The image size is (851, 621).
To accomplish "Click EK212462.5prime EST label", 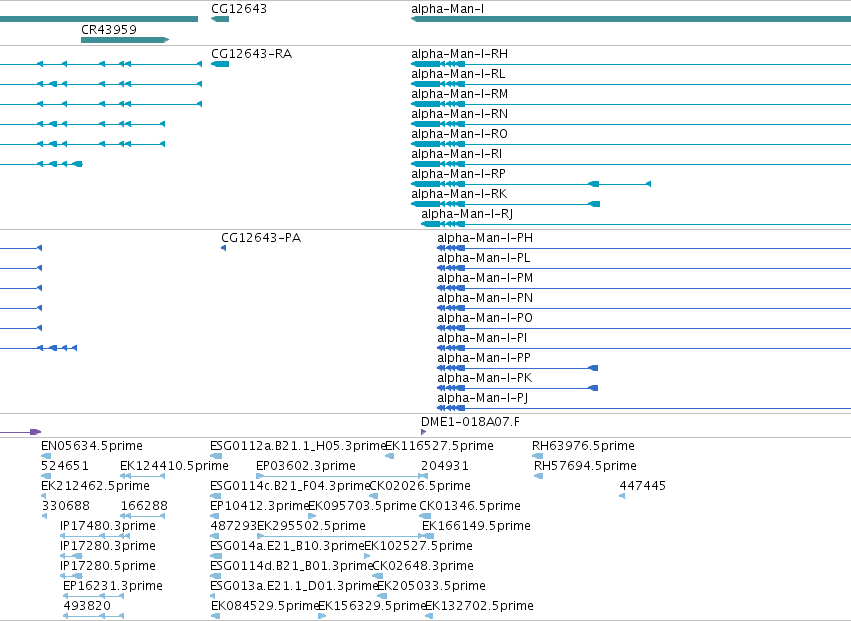I will pos(96,486).
